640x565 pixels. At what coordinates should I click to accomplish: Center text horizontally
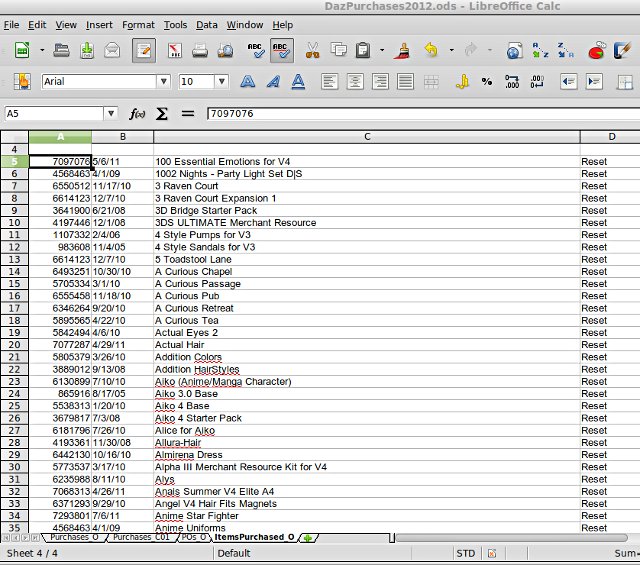tap(355, 82)
